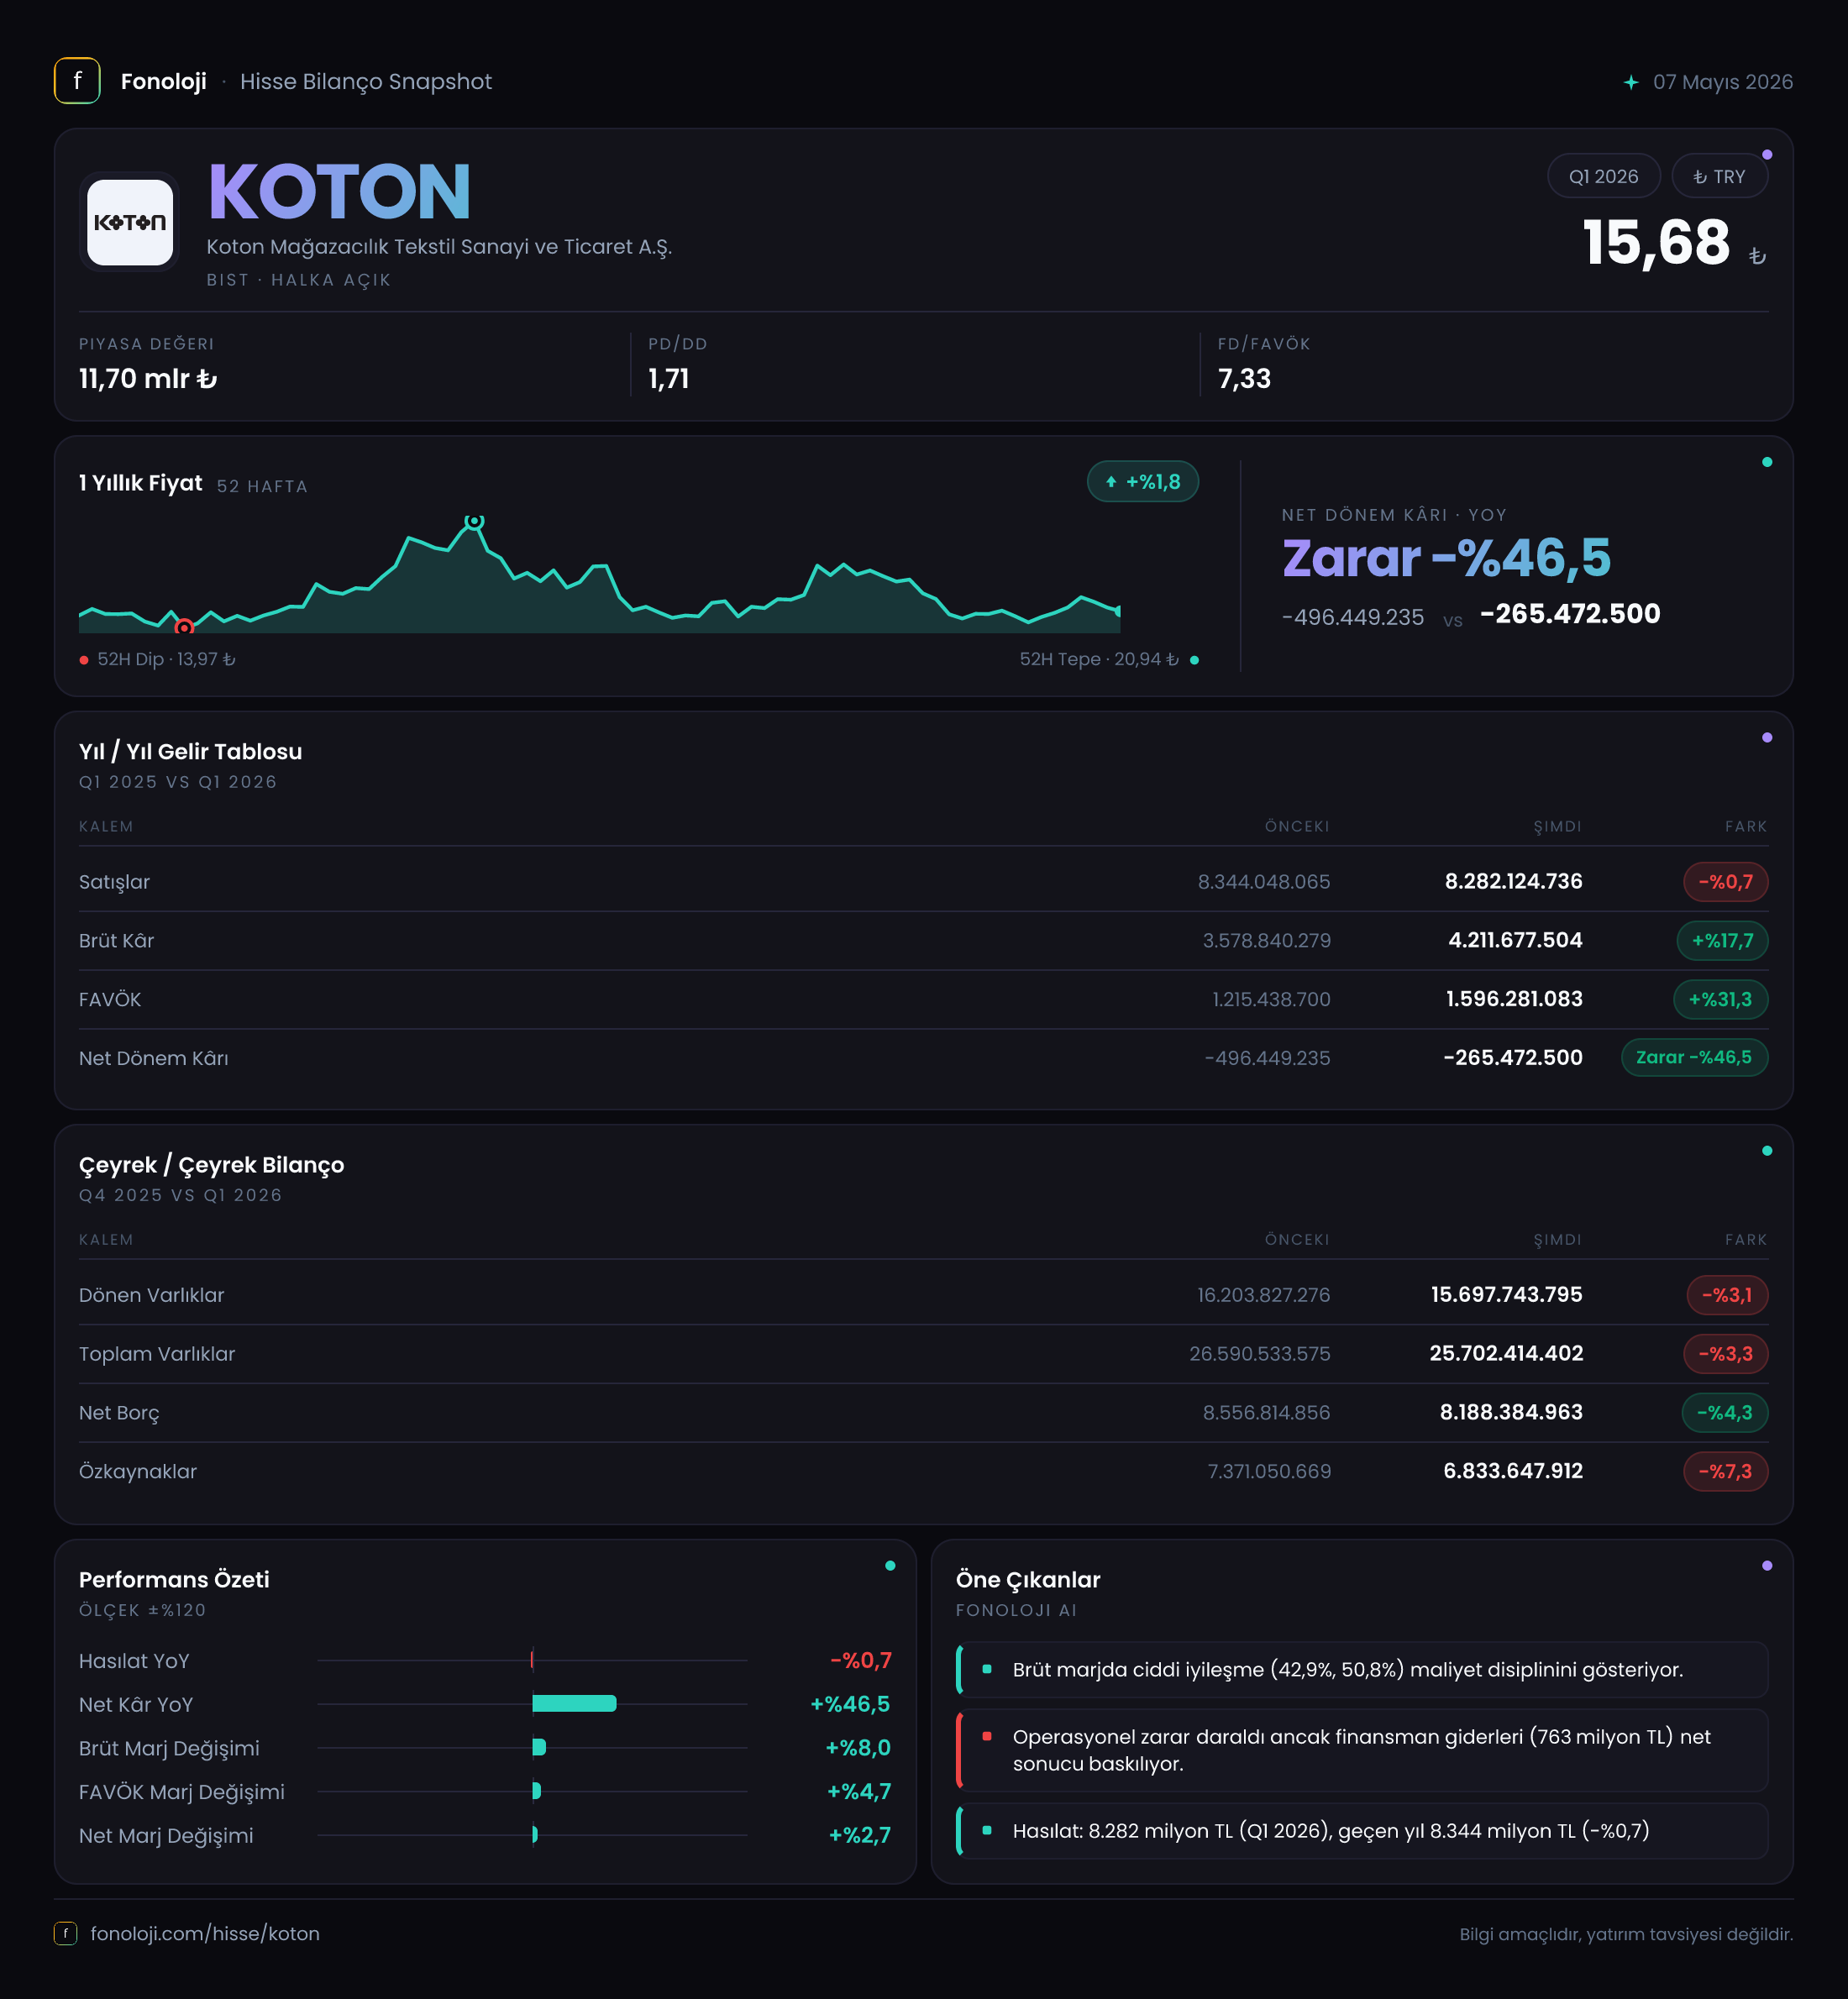The width and height of the screenshot is (1848, 1999).
Task: Click the small Fonoloji logo in the footer
Action: coord(65,1933)
